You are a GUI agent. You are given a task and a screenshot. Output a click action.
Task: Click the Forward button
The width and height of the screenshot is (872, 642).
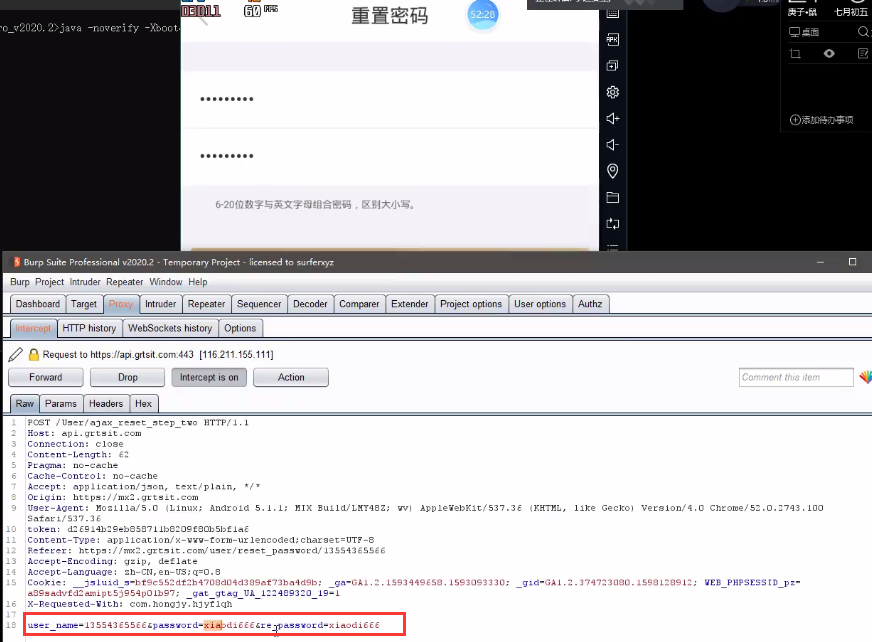point(46,377)
